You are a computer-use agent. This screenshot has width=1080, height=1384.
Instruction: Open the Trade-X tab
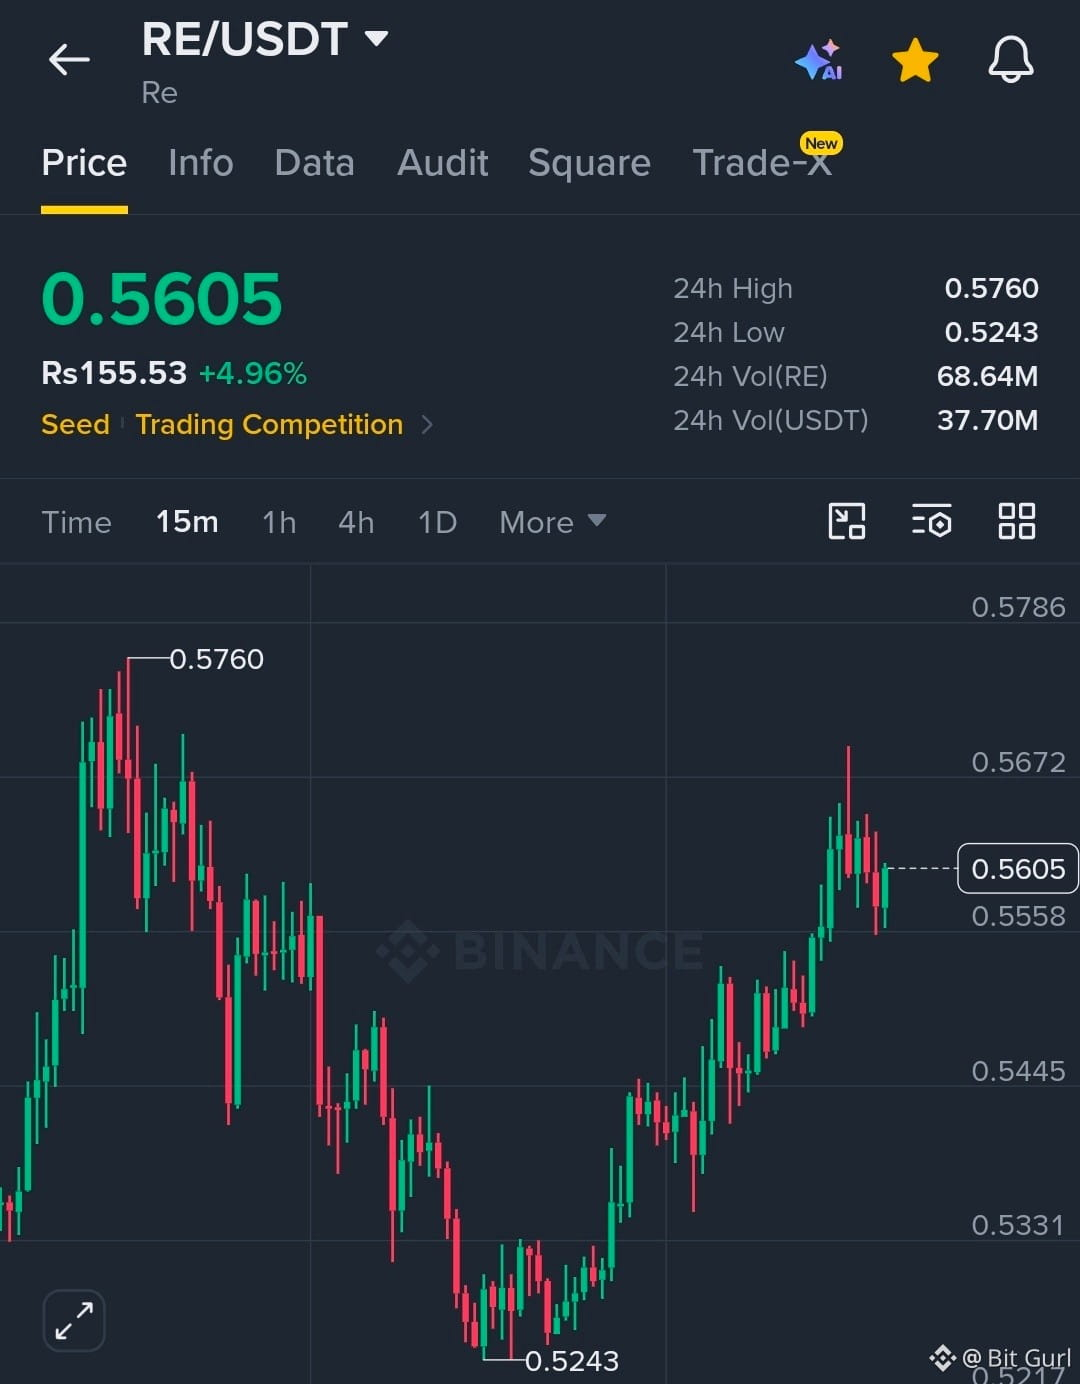(762, 162)
